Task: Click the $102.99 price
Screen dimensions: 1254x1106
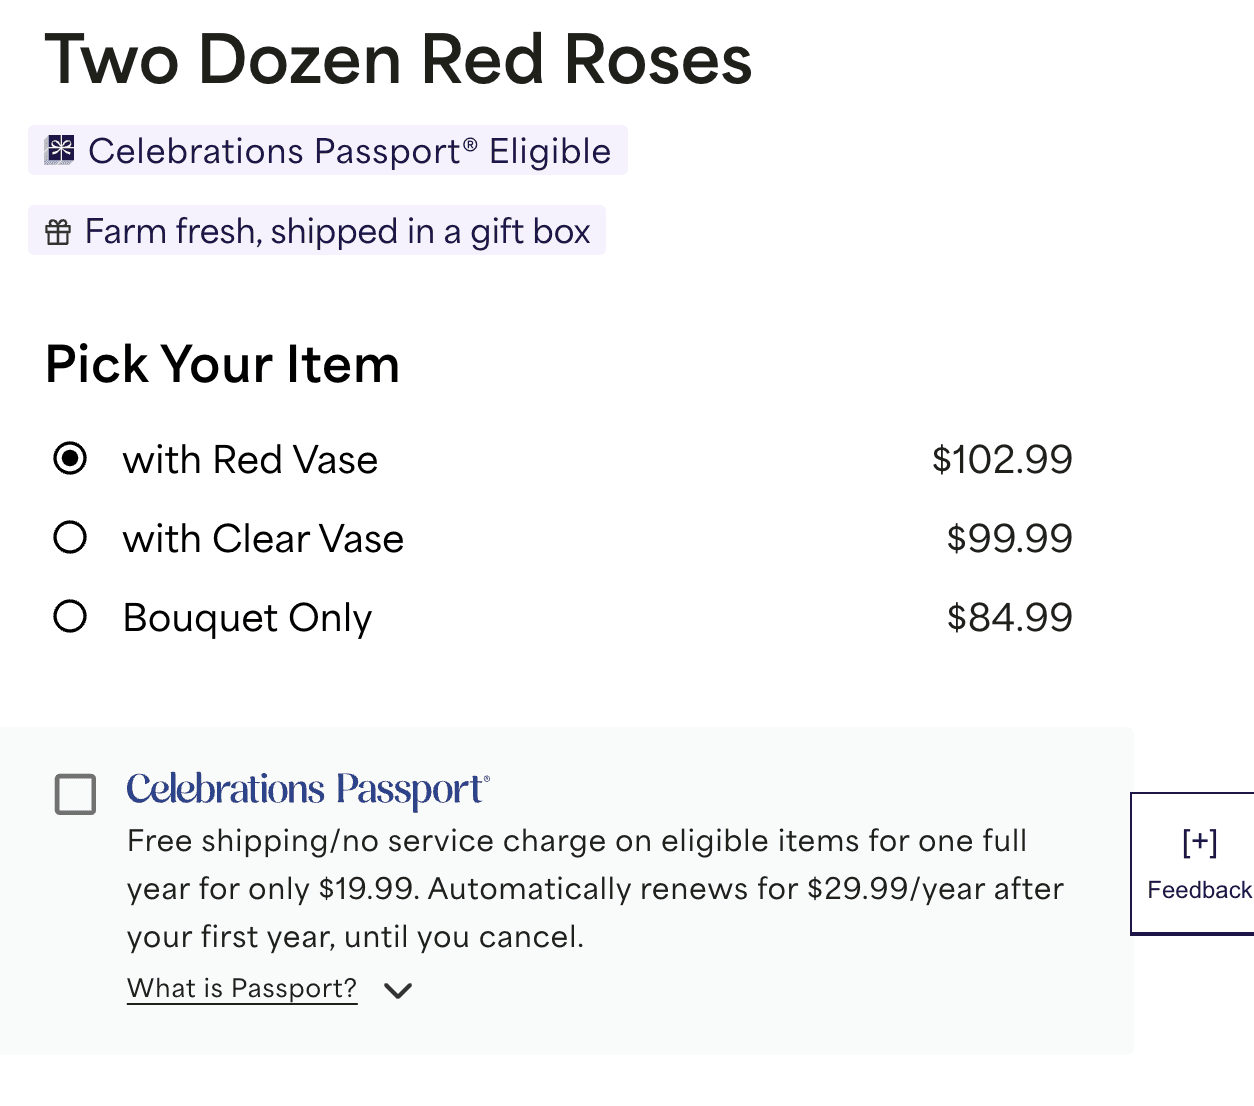Action: coord(1002,460)
